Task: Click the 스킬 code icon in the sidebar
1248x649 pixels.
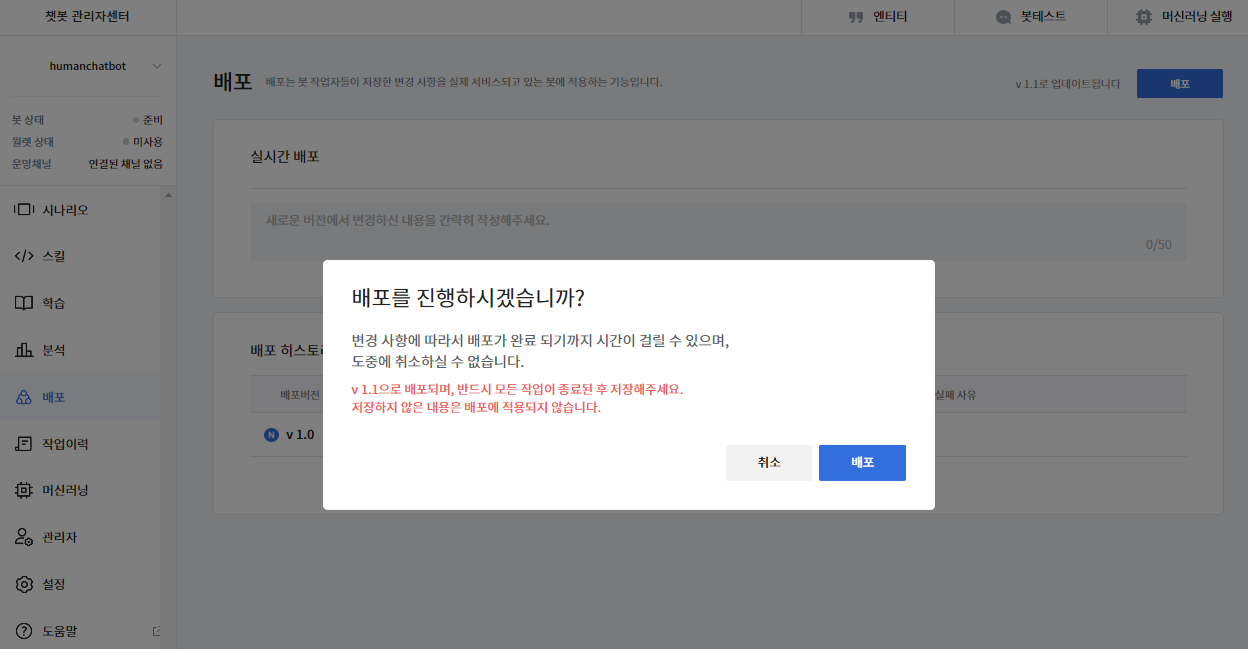Action: pos(24,256)
